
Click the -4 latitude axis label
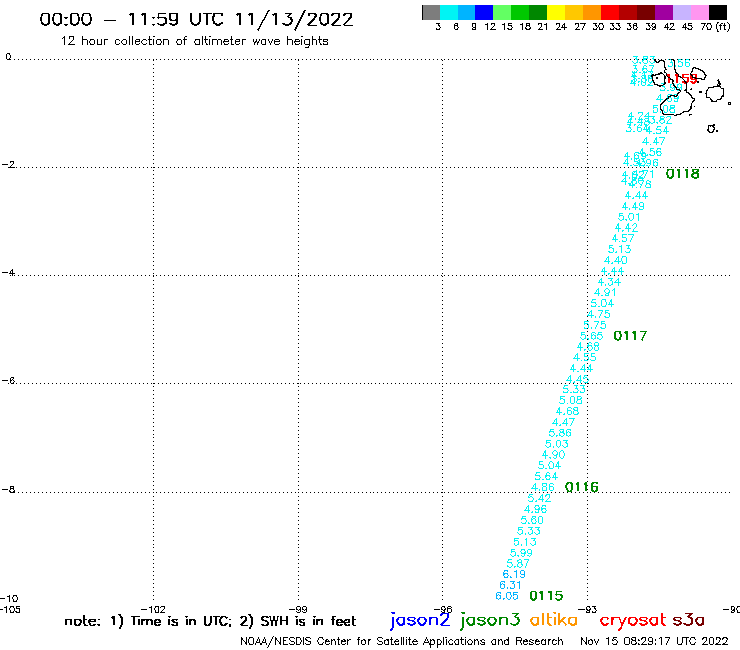[8, 273]
